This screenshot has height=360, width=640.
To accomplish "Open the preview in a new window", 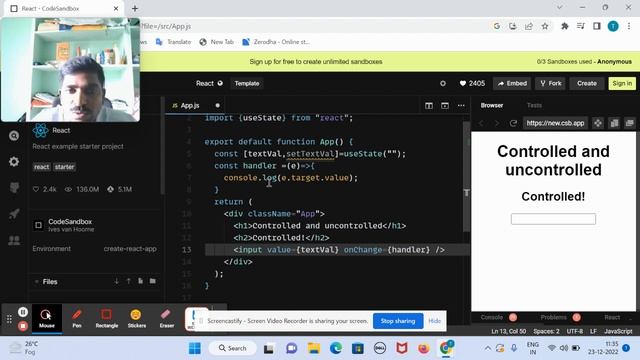I will pyautogui.click(x=630, y=123).
